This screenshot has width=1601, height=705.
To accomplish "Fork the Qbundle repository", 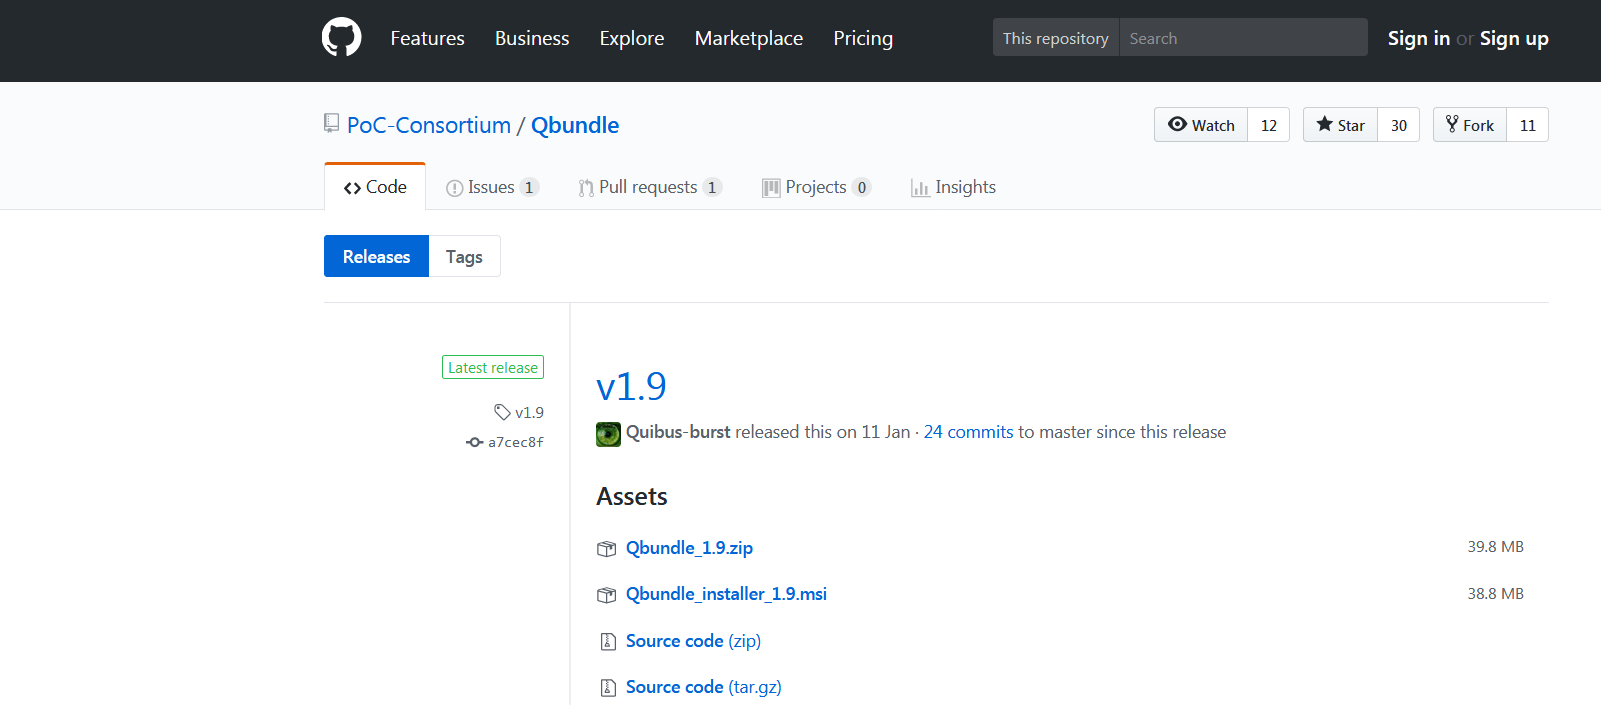I will tap(1469, 125).
